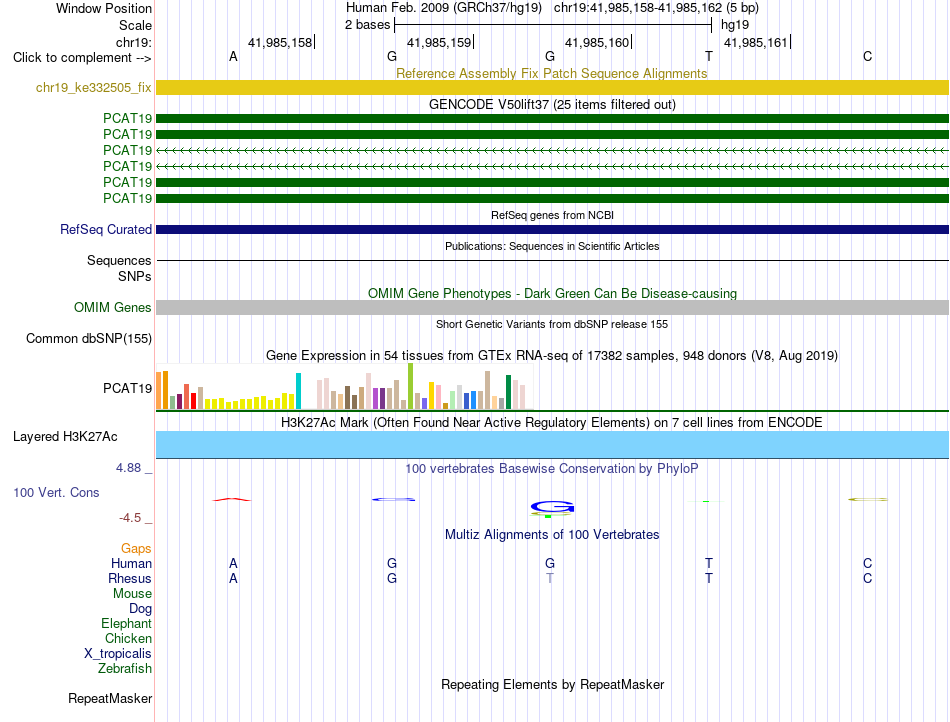The height and width of the screenshot is (722, 950).
Task: Open OMIM Gene Phenotypes track title
Action: 552,293
